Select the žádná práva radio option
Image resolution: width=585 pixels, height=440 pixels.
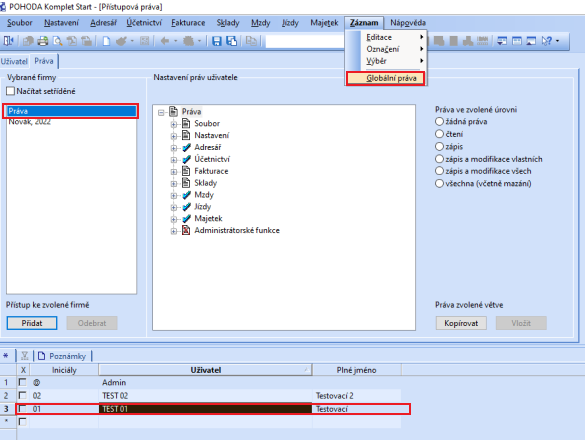439,122
